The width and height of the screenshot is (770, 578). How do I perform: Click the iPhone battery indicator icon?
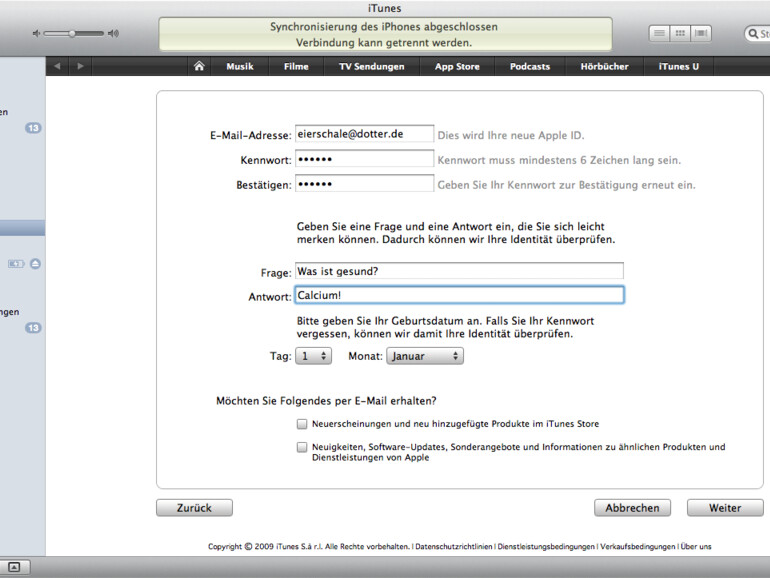click(x=16, y=264)
